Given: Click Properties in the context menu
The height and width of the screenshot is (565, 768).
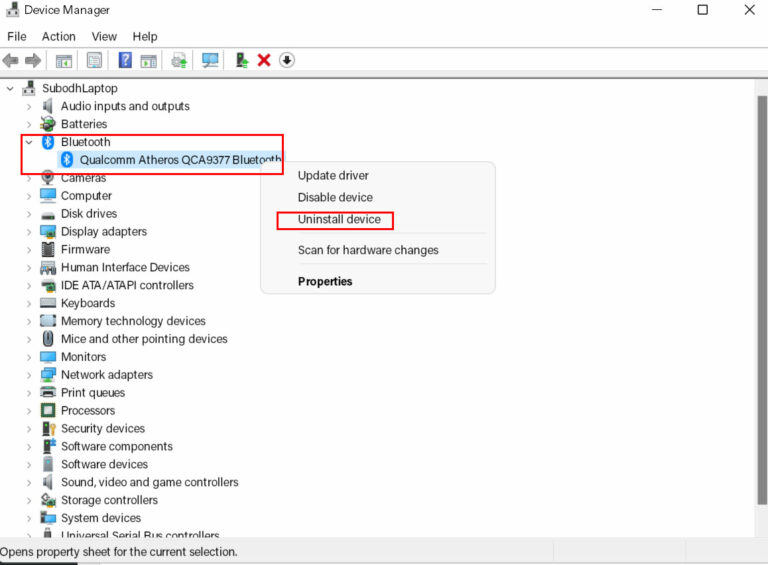Looking at the screenshot, I should click(325, 282).
